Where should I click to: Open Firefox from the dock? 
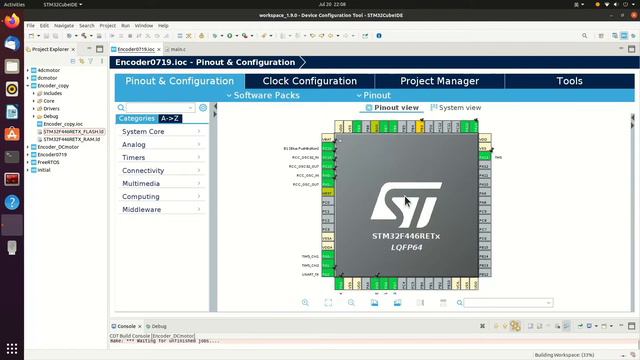(x=12, y=21)
